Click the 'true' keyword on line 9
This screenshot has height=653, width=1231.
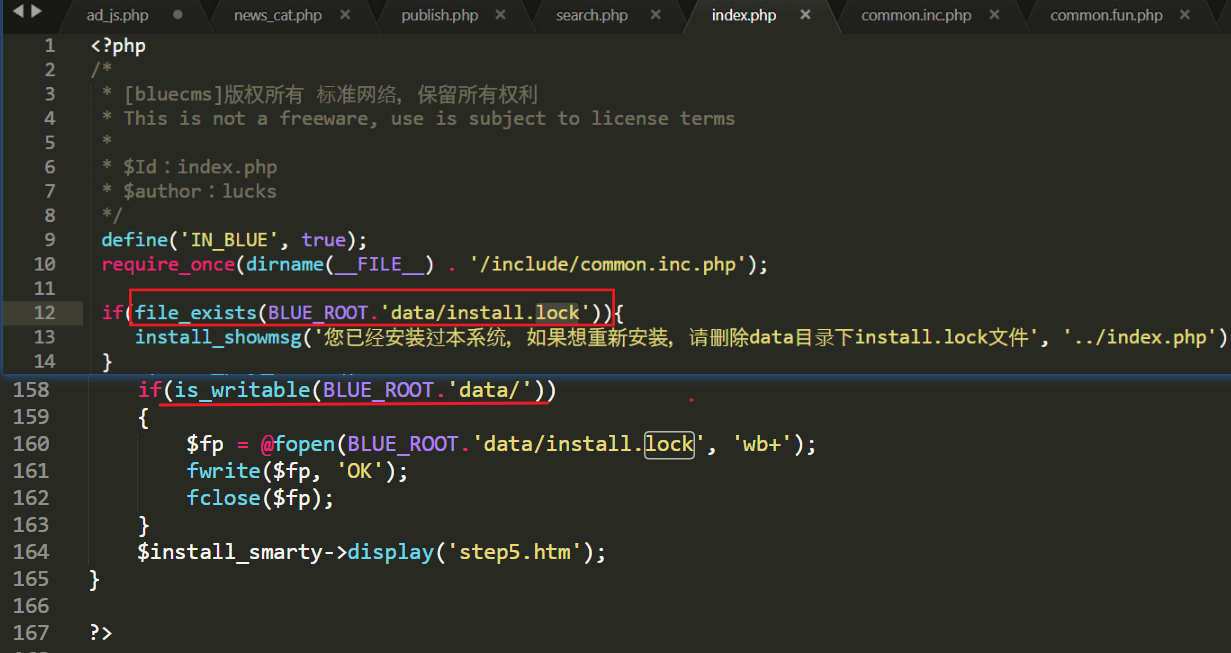click(x=323, y=240)
